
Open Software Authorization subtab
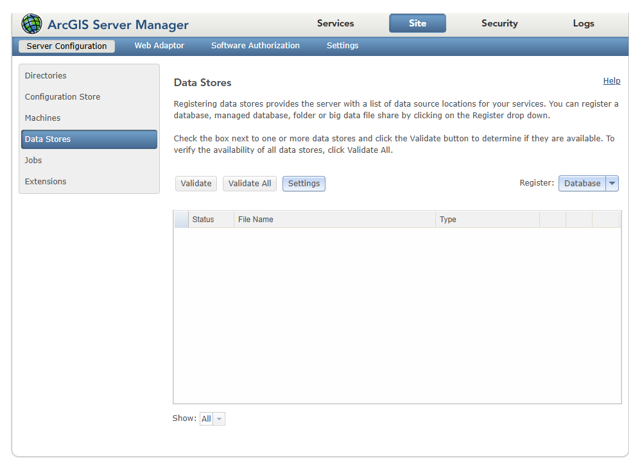point(256,46)
